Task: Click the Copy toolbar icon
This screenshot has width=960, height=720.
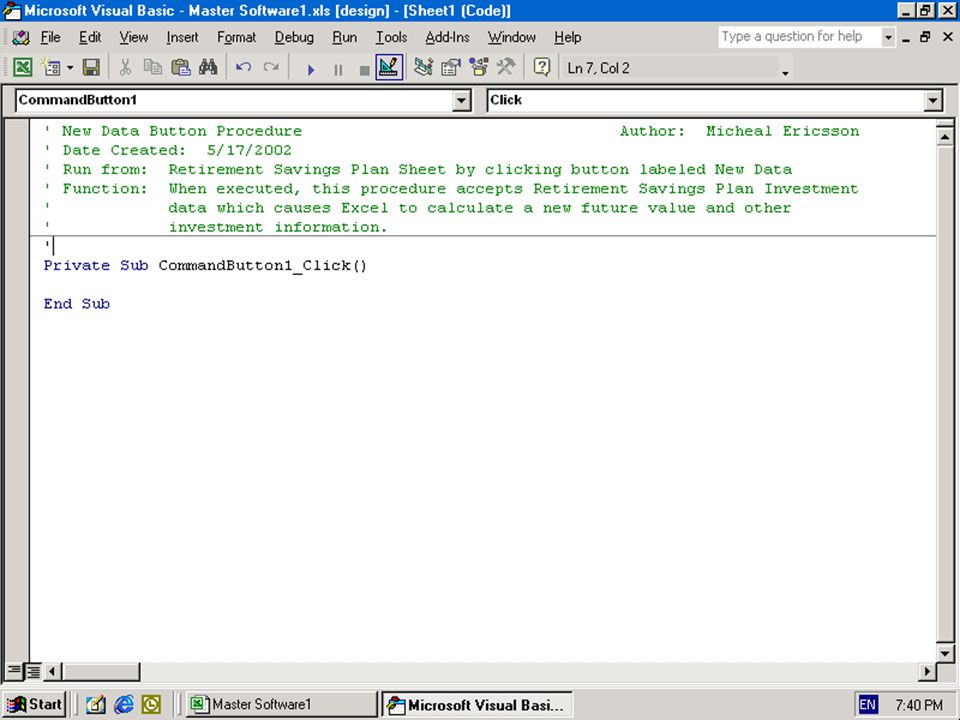Action: pos(152,67)
